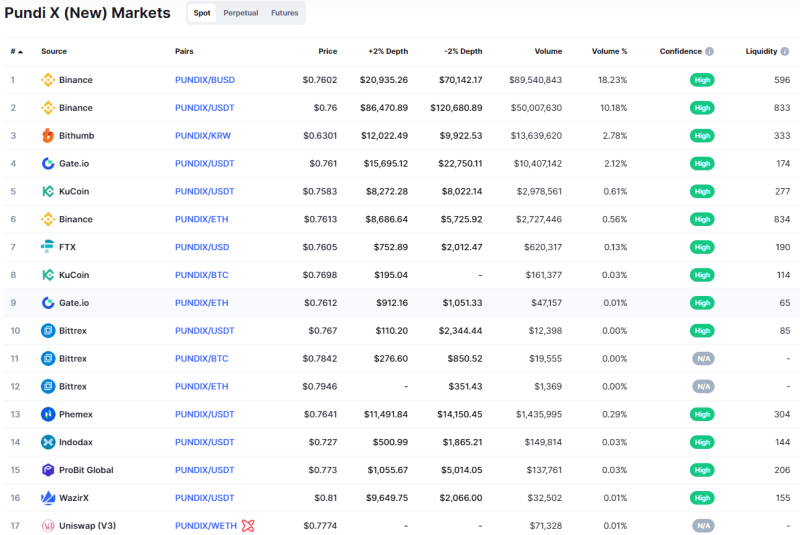Open Bittrex PUNDIX/ETH pair in row 12
This screenshot has height=535, width=800.
202,387
